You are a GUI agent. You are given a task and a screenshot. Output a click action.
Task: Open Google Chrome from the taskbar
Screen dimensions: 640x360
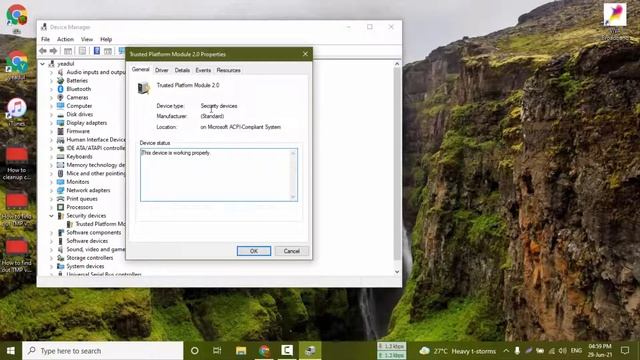264,351
